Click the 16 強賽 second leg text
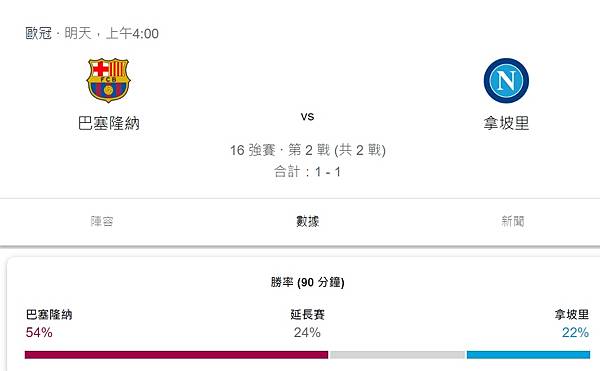 pyautogui.click(x=307, y=150)
